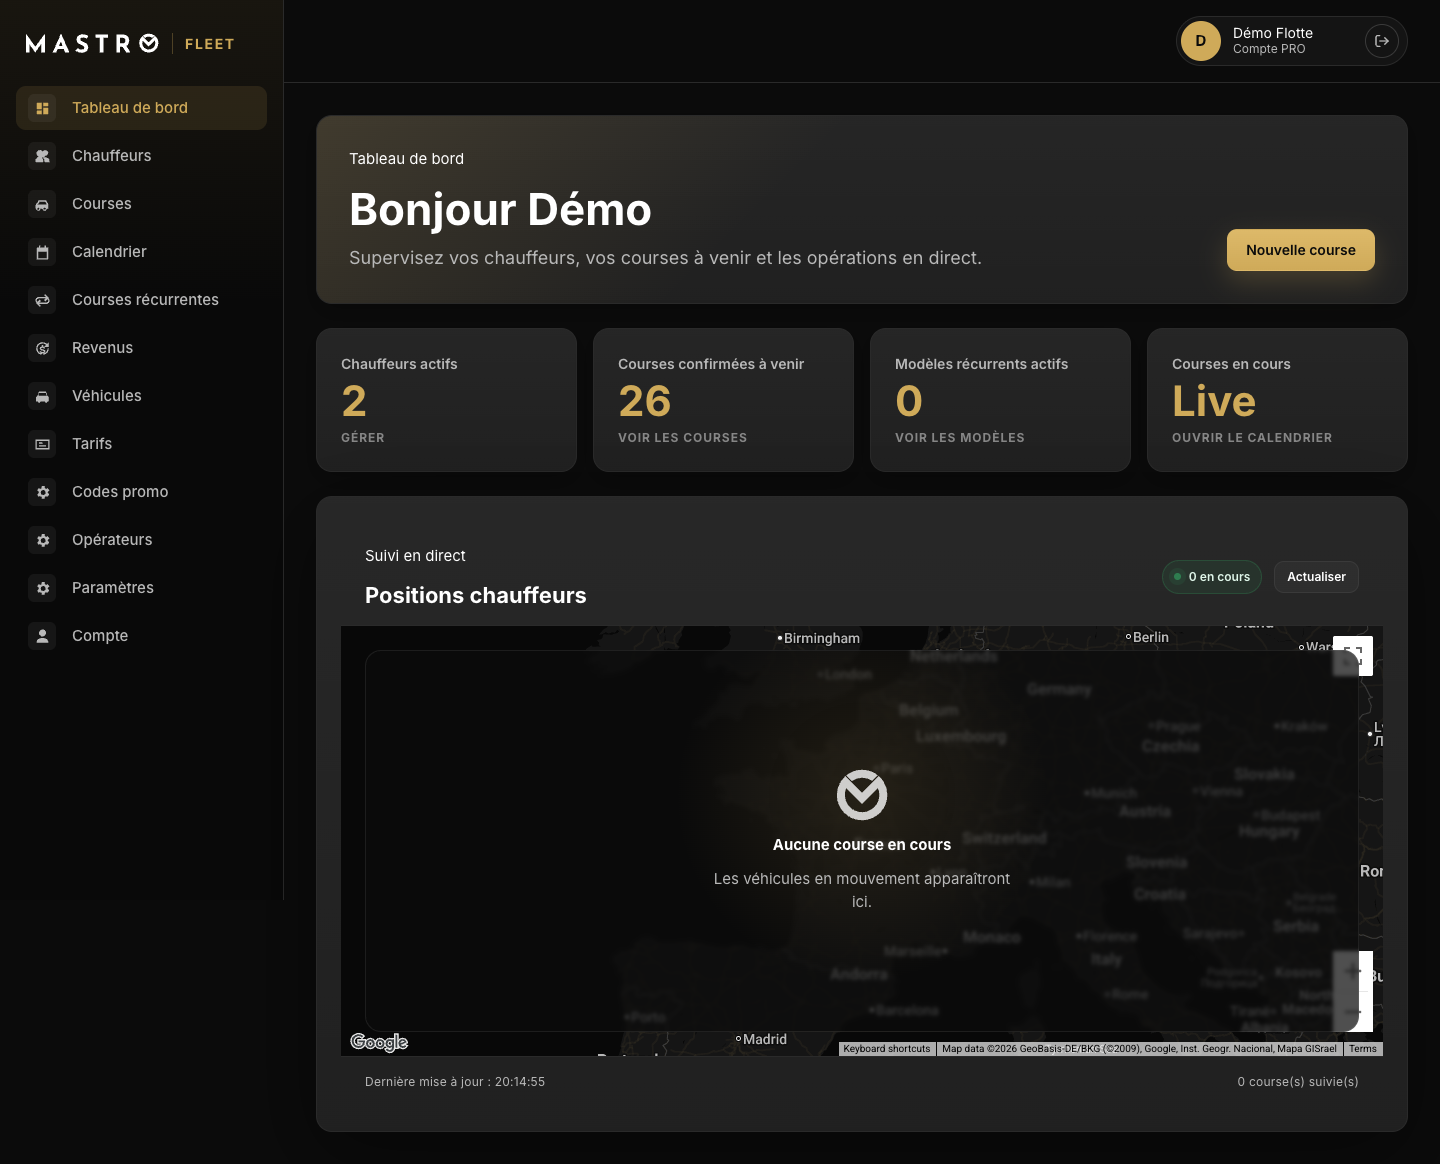The image size is (1440, 1164).
Task: Click the Revenus euro icon
Action: pyautogui.click(x=42, y=348)
